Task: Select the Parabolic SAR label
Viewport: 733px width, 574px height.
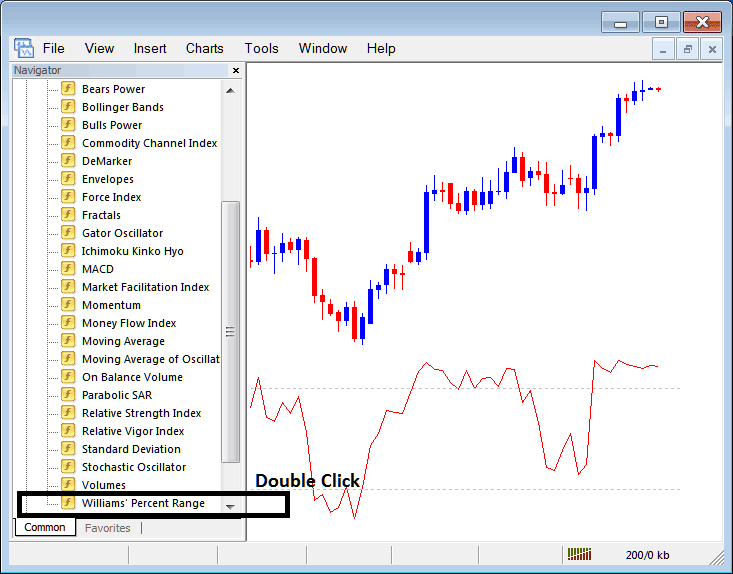Action: 117,395
